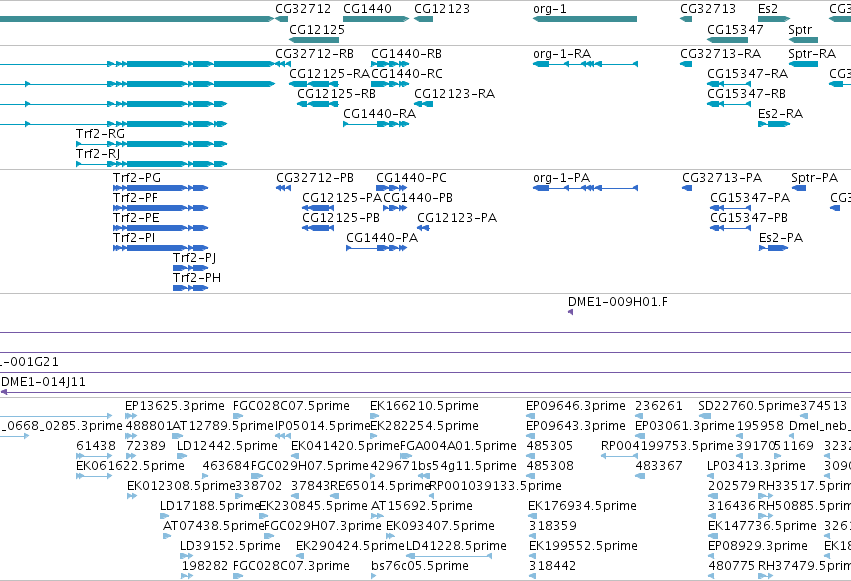
Task: Select transcript CG1440-RC
Action: [x=407, y=74]
